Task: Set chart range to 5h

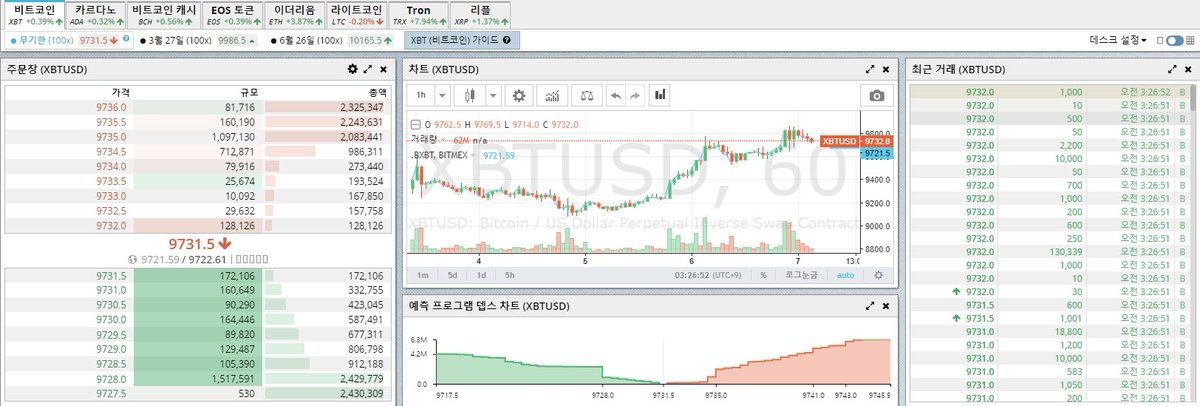Action: coord(510,274)
